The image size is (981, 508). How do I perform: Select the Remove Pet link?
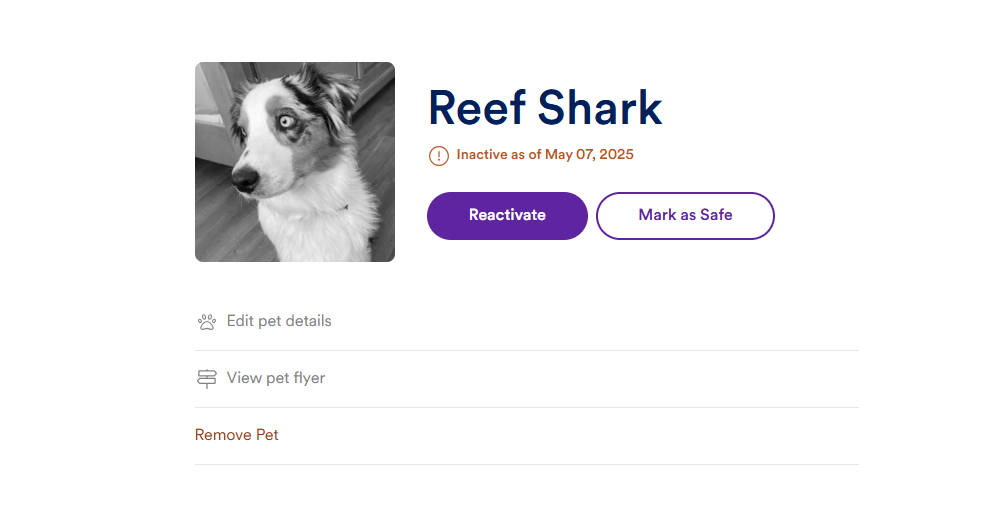click(x=236, y=435)
